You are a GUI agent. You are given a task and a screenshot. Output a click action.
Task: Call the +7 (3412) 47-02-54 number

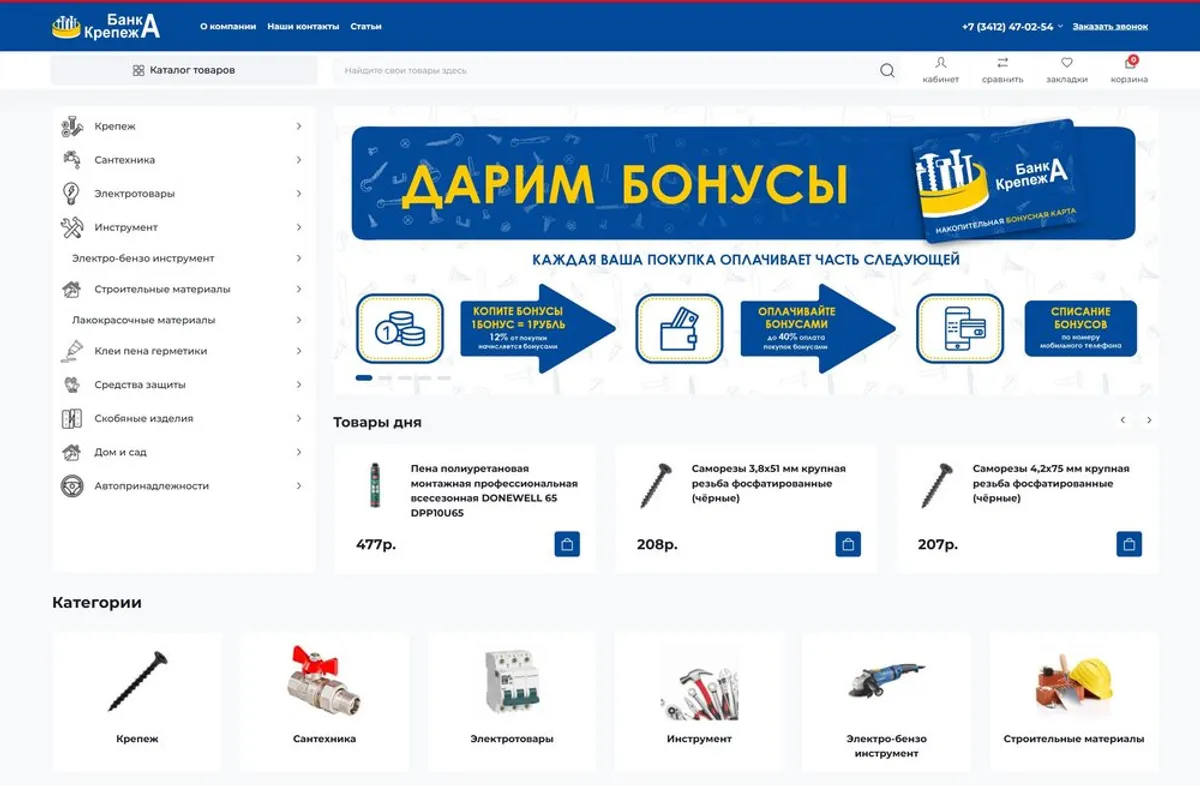[1007, 27]
